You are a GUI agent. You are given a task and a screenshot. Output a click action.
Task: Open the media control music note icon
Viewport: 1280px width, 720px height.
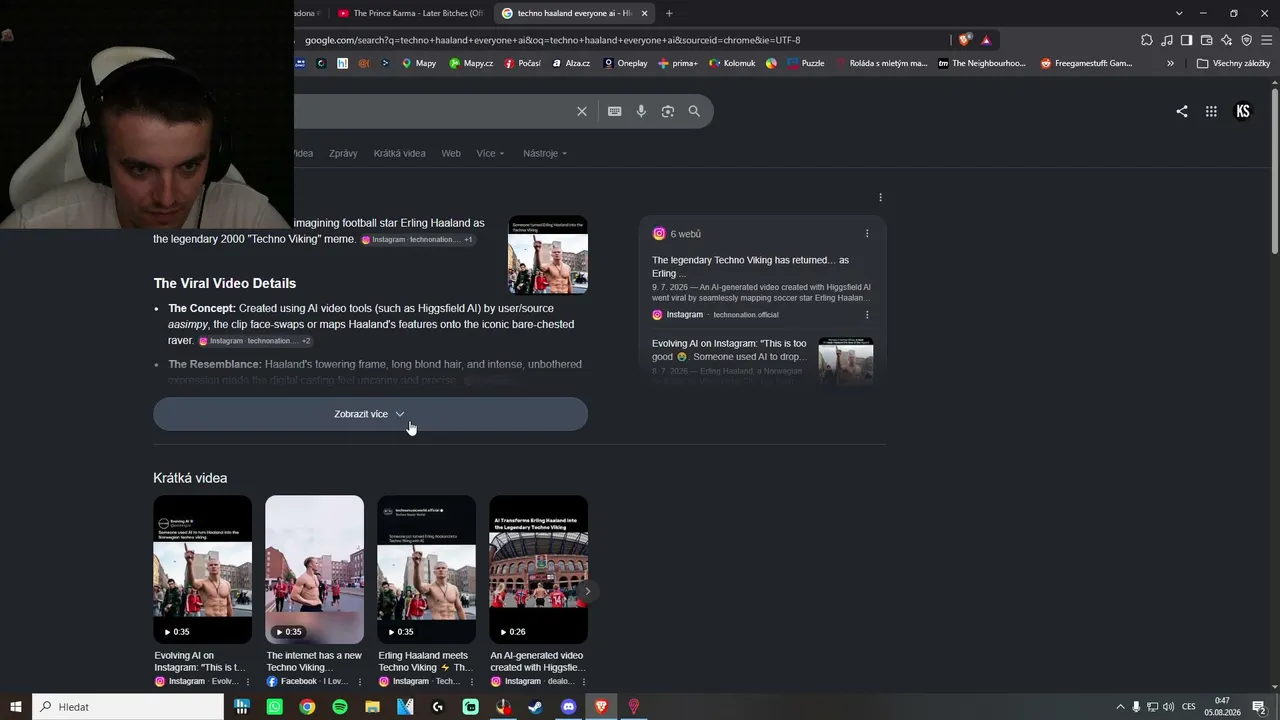point(1167,40)
